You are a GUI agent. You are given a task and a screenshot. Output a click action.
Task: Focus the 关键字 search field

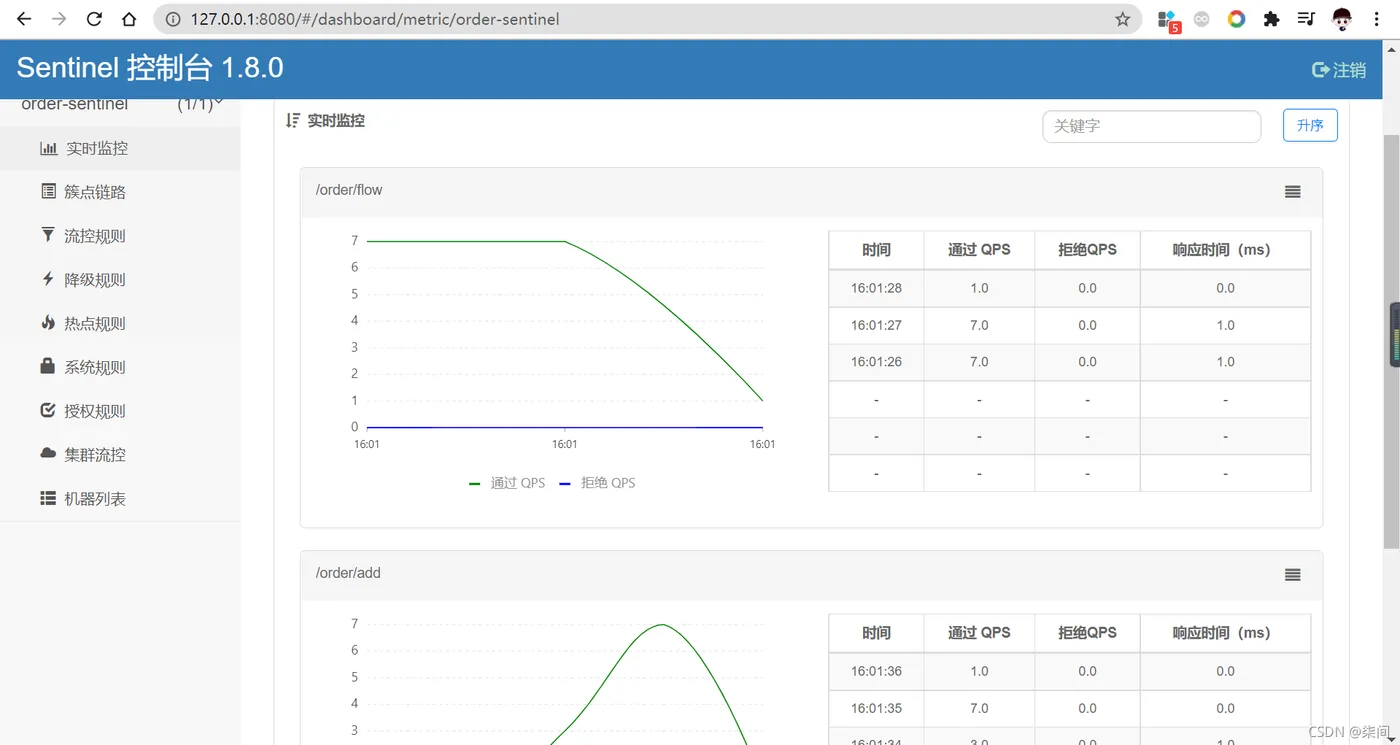1151,126
